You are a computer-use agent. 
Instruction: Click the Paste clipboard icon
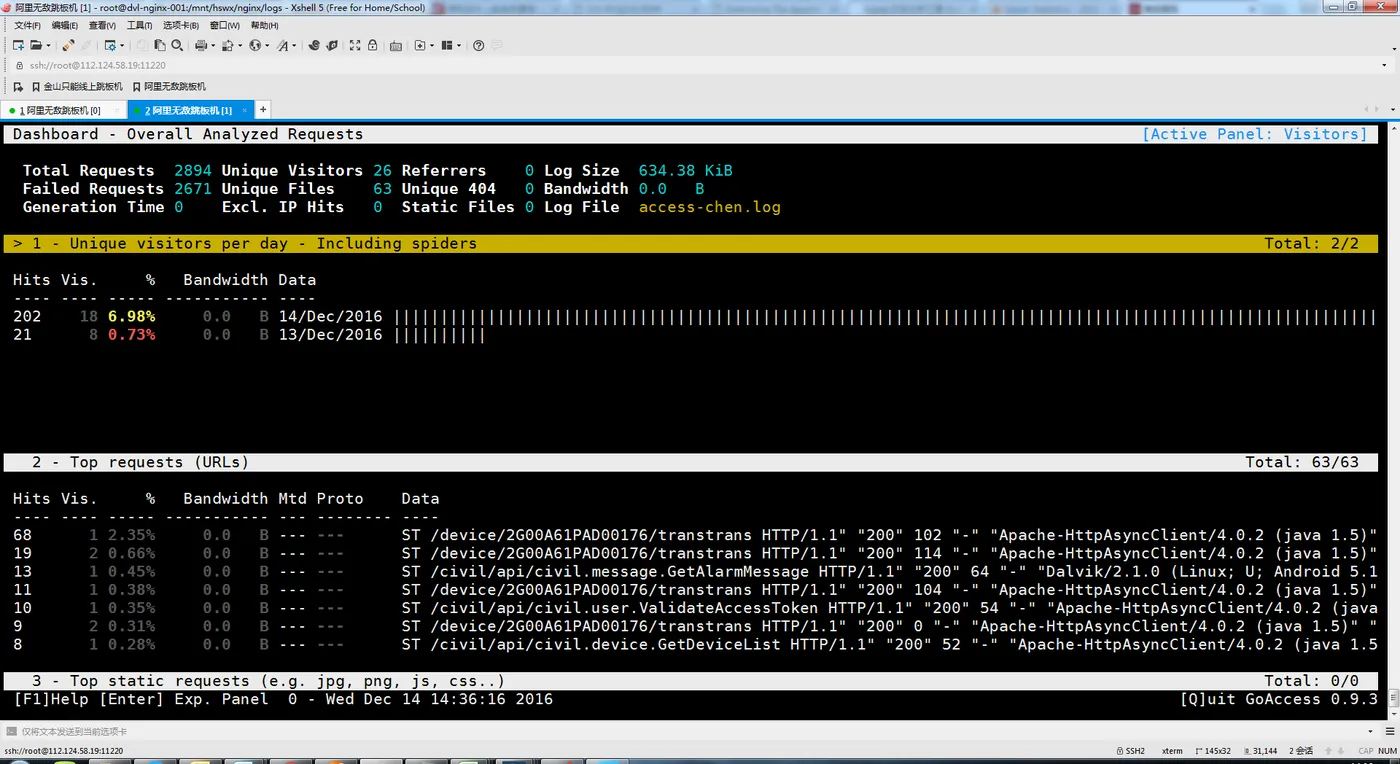pyautogui.click(x=159, y=45)
